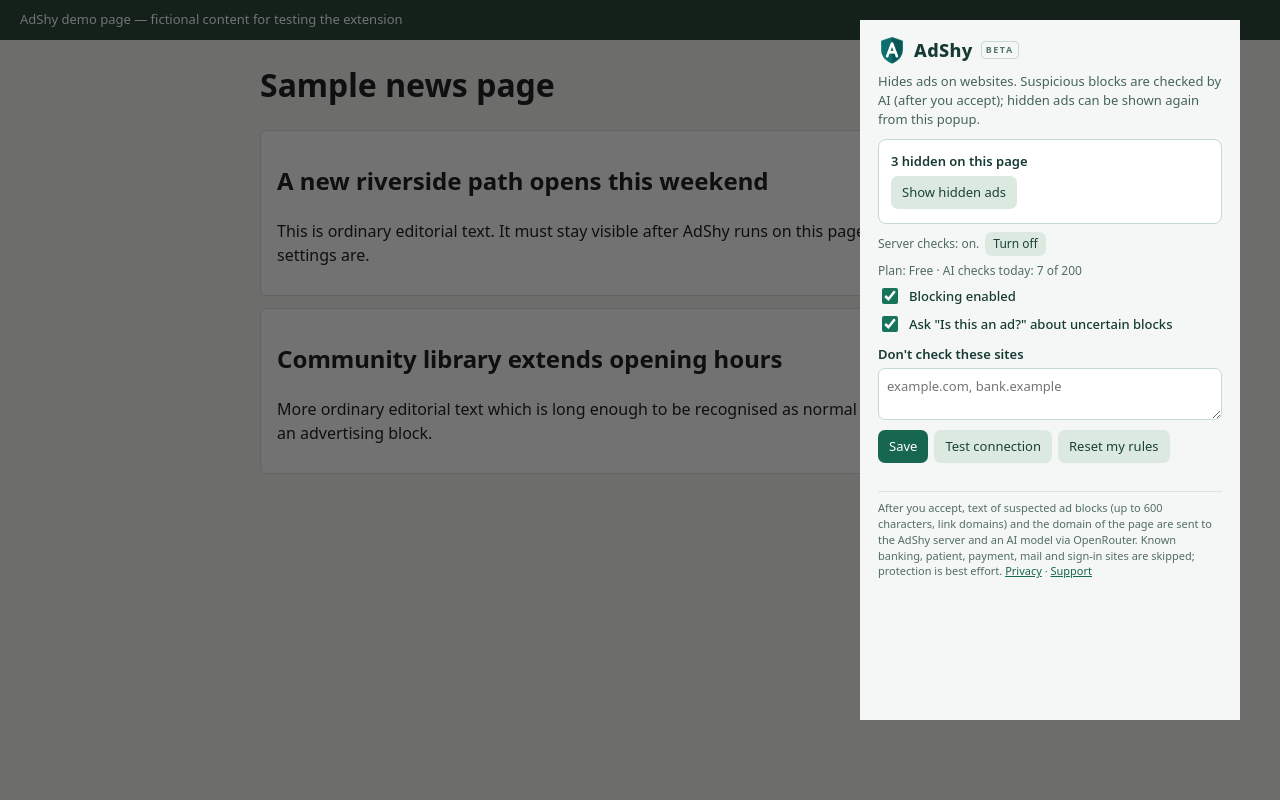Reset my rules button
Image resolution: width=1280 pixels, height=800 pixels.
pyautogui.click(x=1114, y=446)
